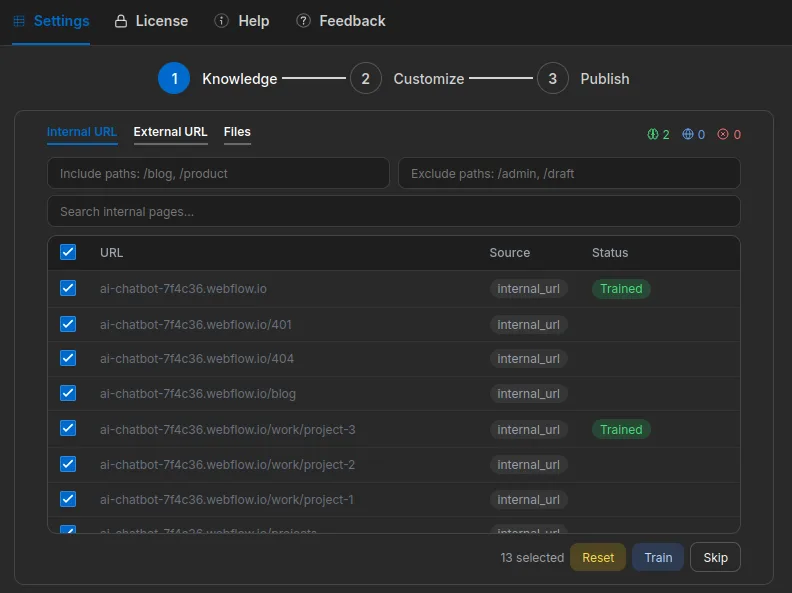The width and height of the screenshot is (792, 593).
Task: Focus the Include paths input field
Action: [218, 173]
